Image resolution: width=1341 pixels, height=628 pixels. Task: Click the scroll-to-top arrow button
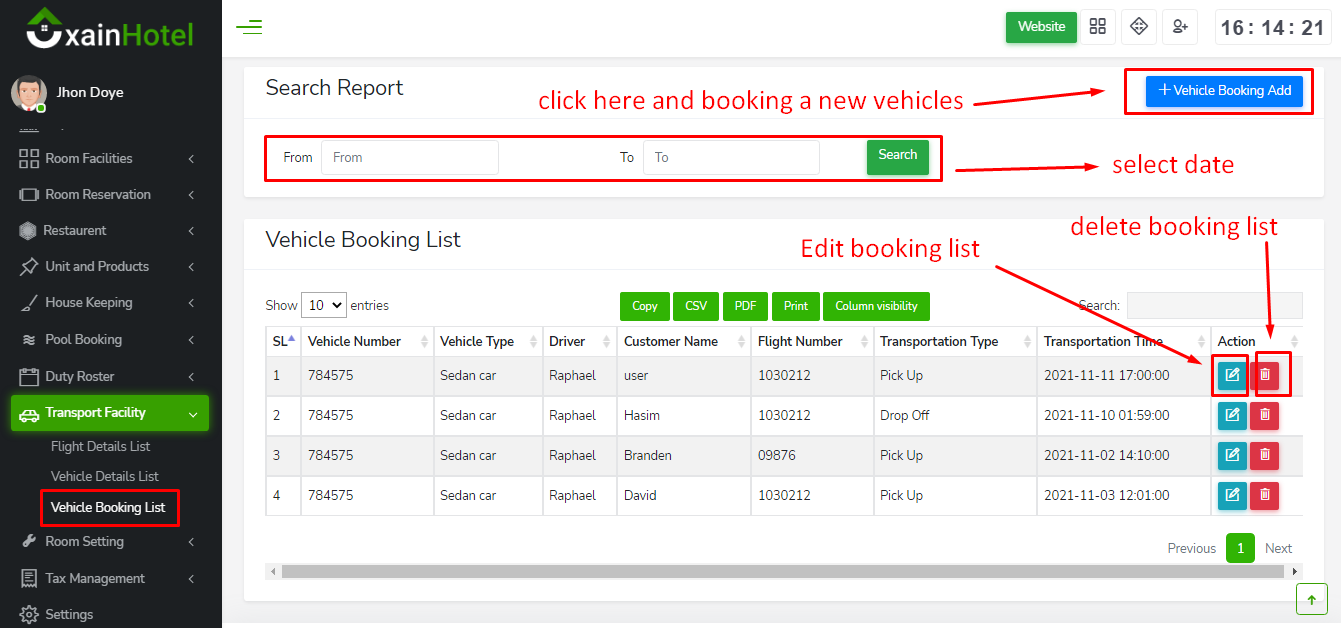[1311, 598]
